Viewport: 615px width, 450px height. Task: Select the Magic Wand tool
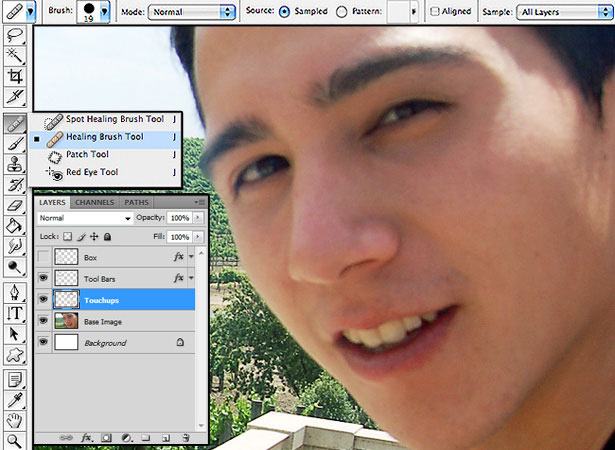tap(15, 56)
